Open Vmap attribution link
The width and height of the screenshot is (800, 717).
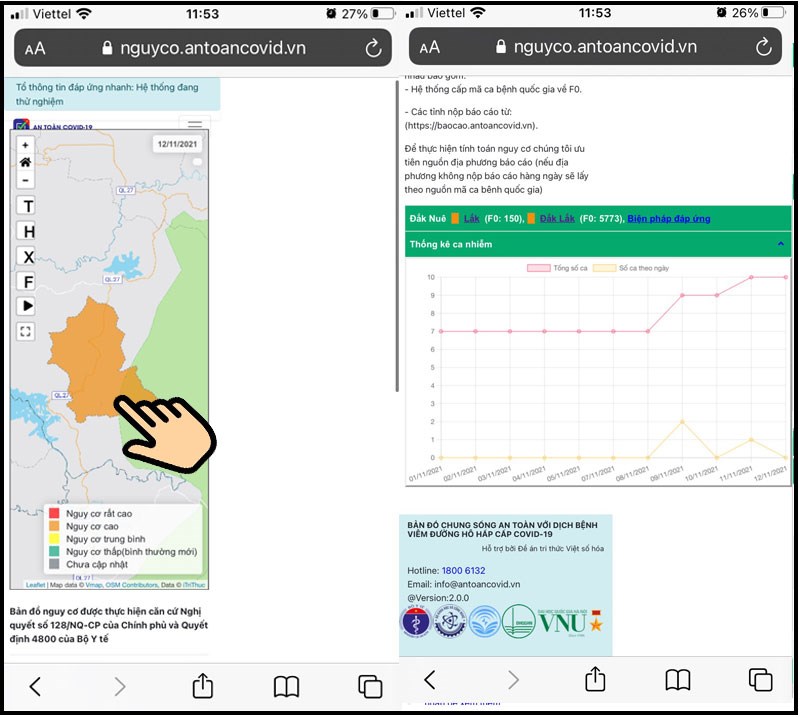[93, 585]
